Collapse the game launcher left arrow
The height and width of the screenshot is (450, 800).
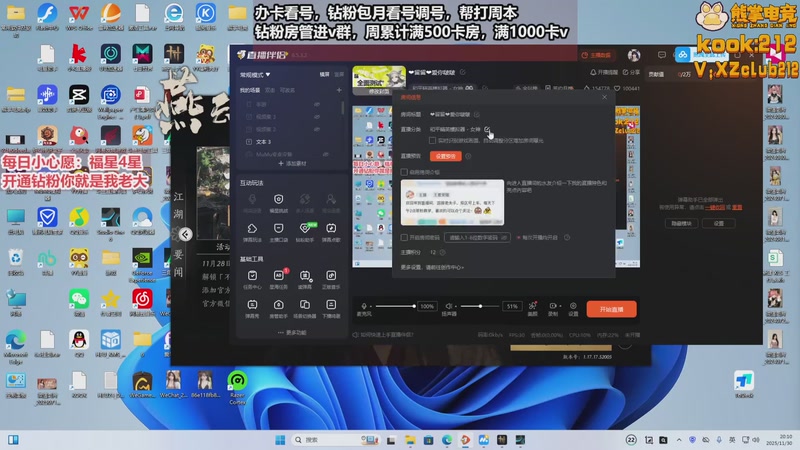[x=185, y=234]
